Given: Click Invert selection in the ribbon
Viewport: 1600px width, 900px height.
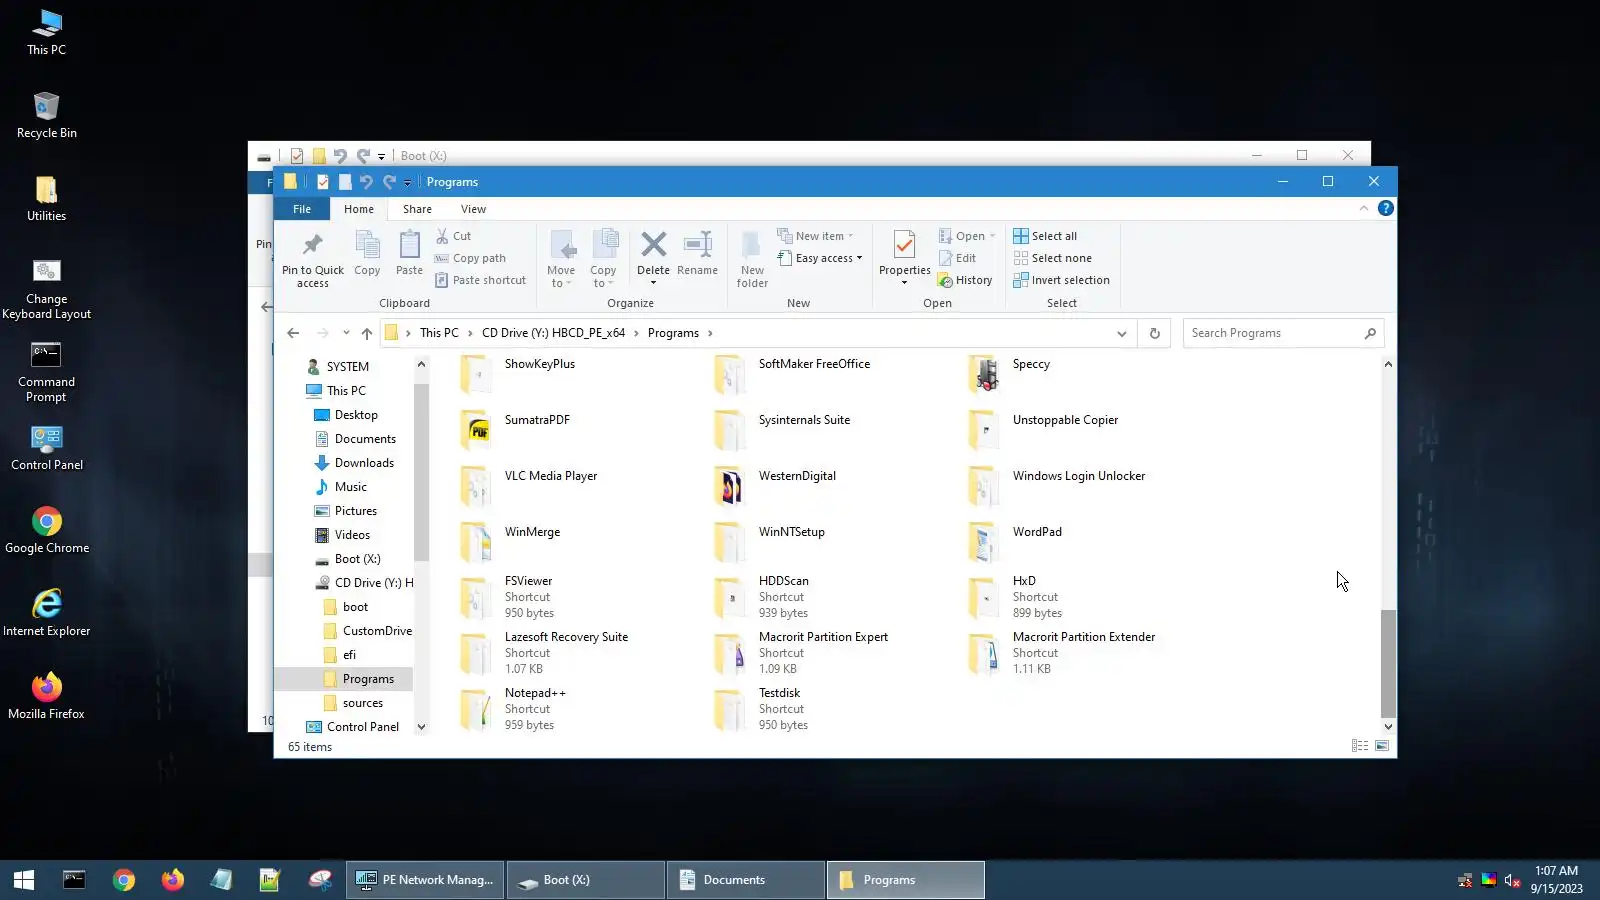Looking at the screenshot, I should (x=1061, y=280).
